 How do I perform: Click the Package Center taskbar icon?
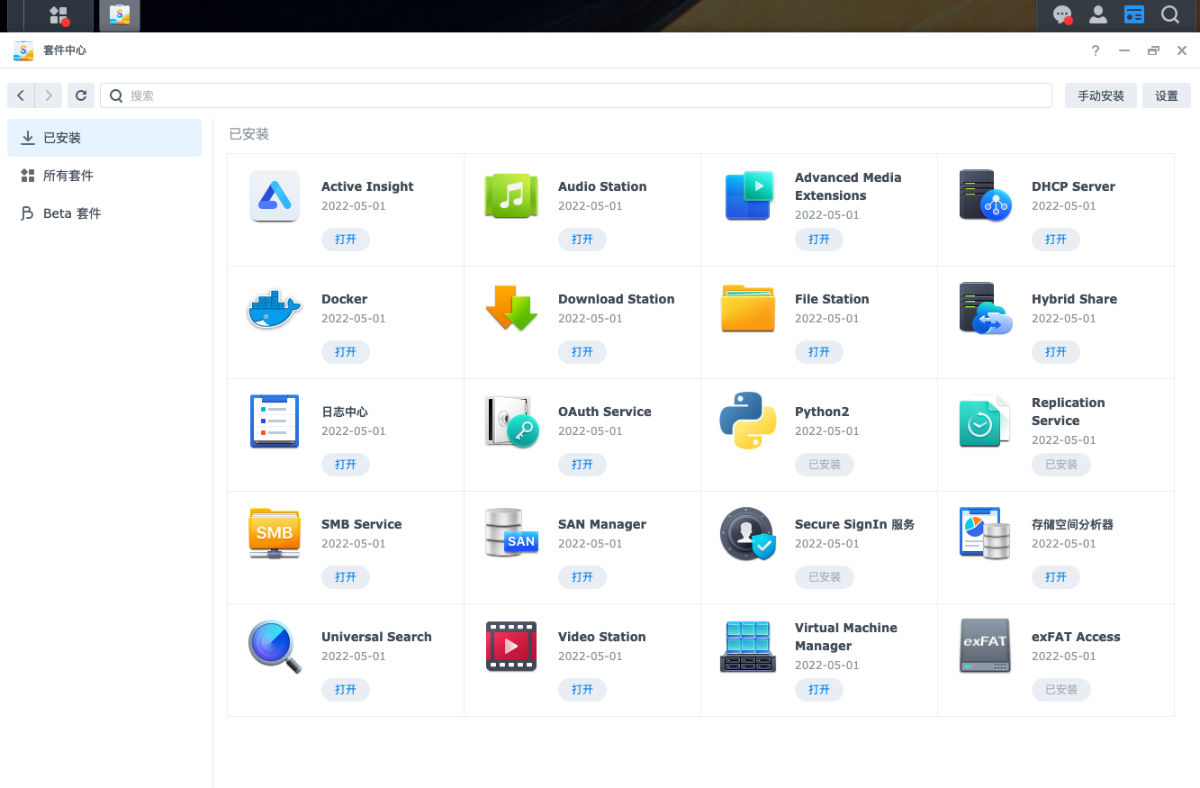click(x=119, y=15)
